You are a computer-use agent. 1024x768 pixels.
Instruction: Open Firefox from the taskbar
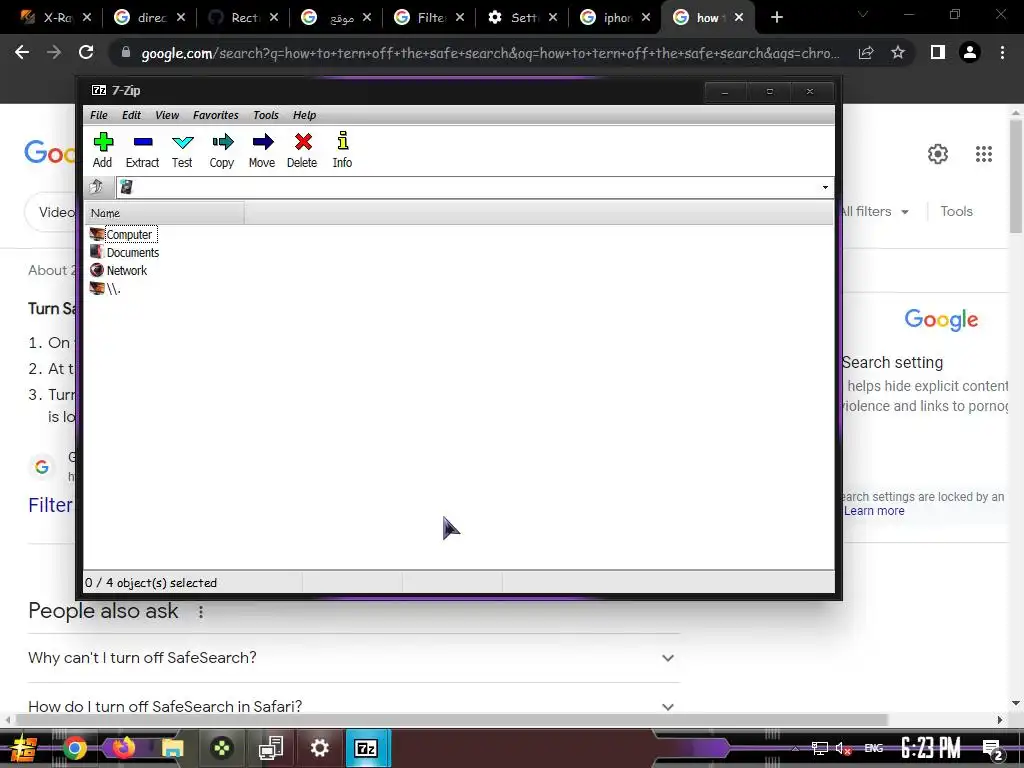click(x=123, y=748)
